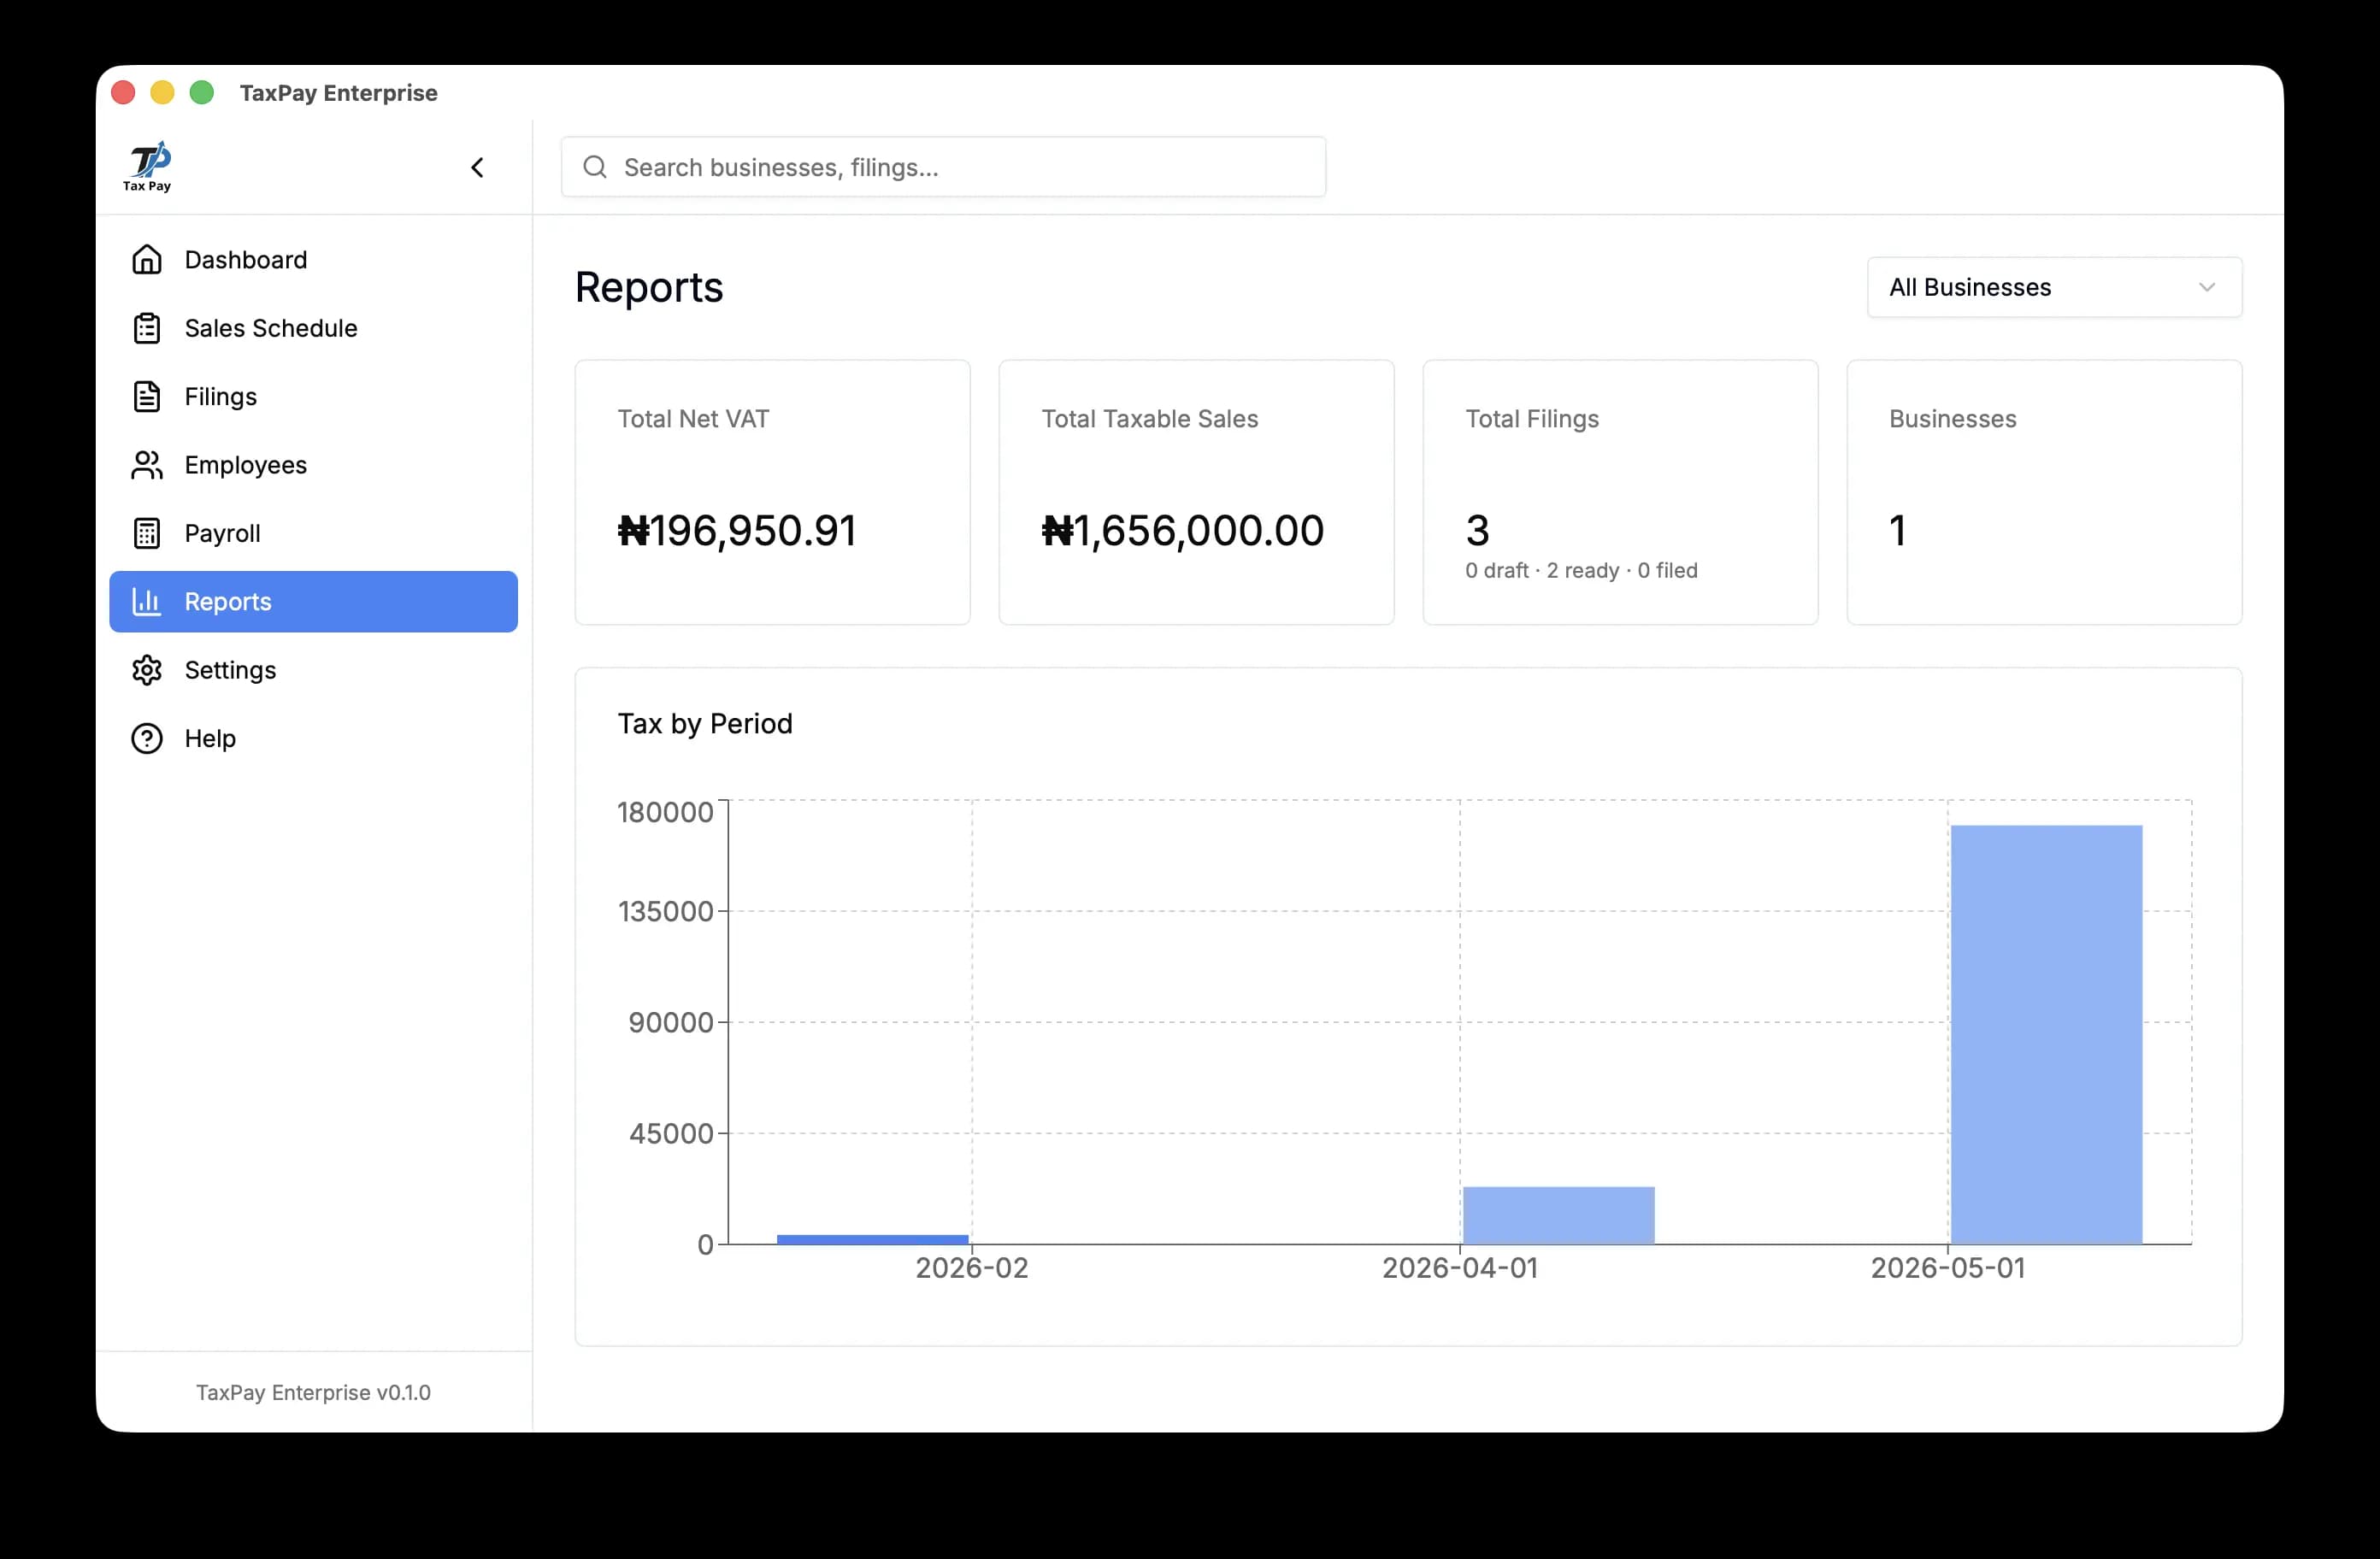
Task: Click the Sales Schedule clipboard icon
Action: coord(147,328)
